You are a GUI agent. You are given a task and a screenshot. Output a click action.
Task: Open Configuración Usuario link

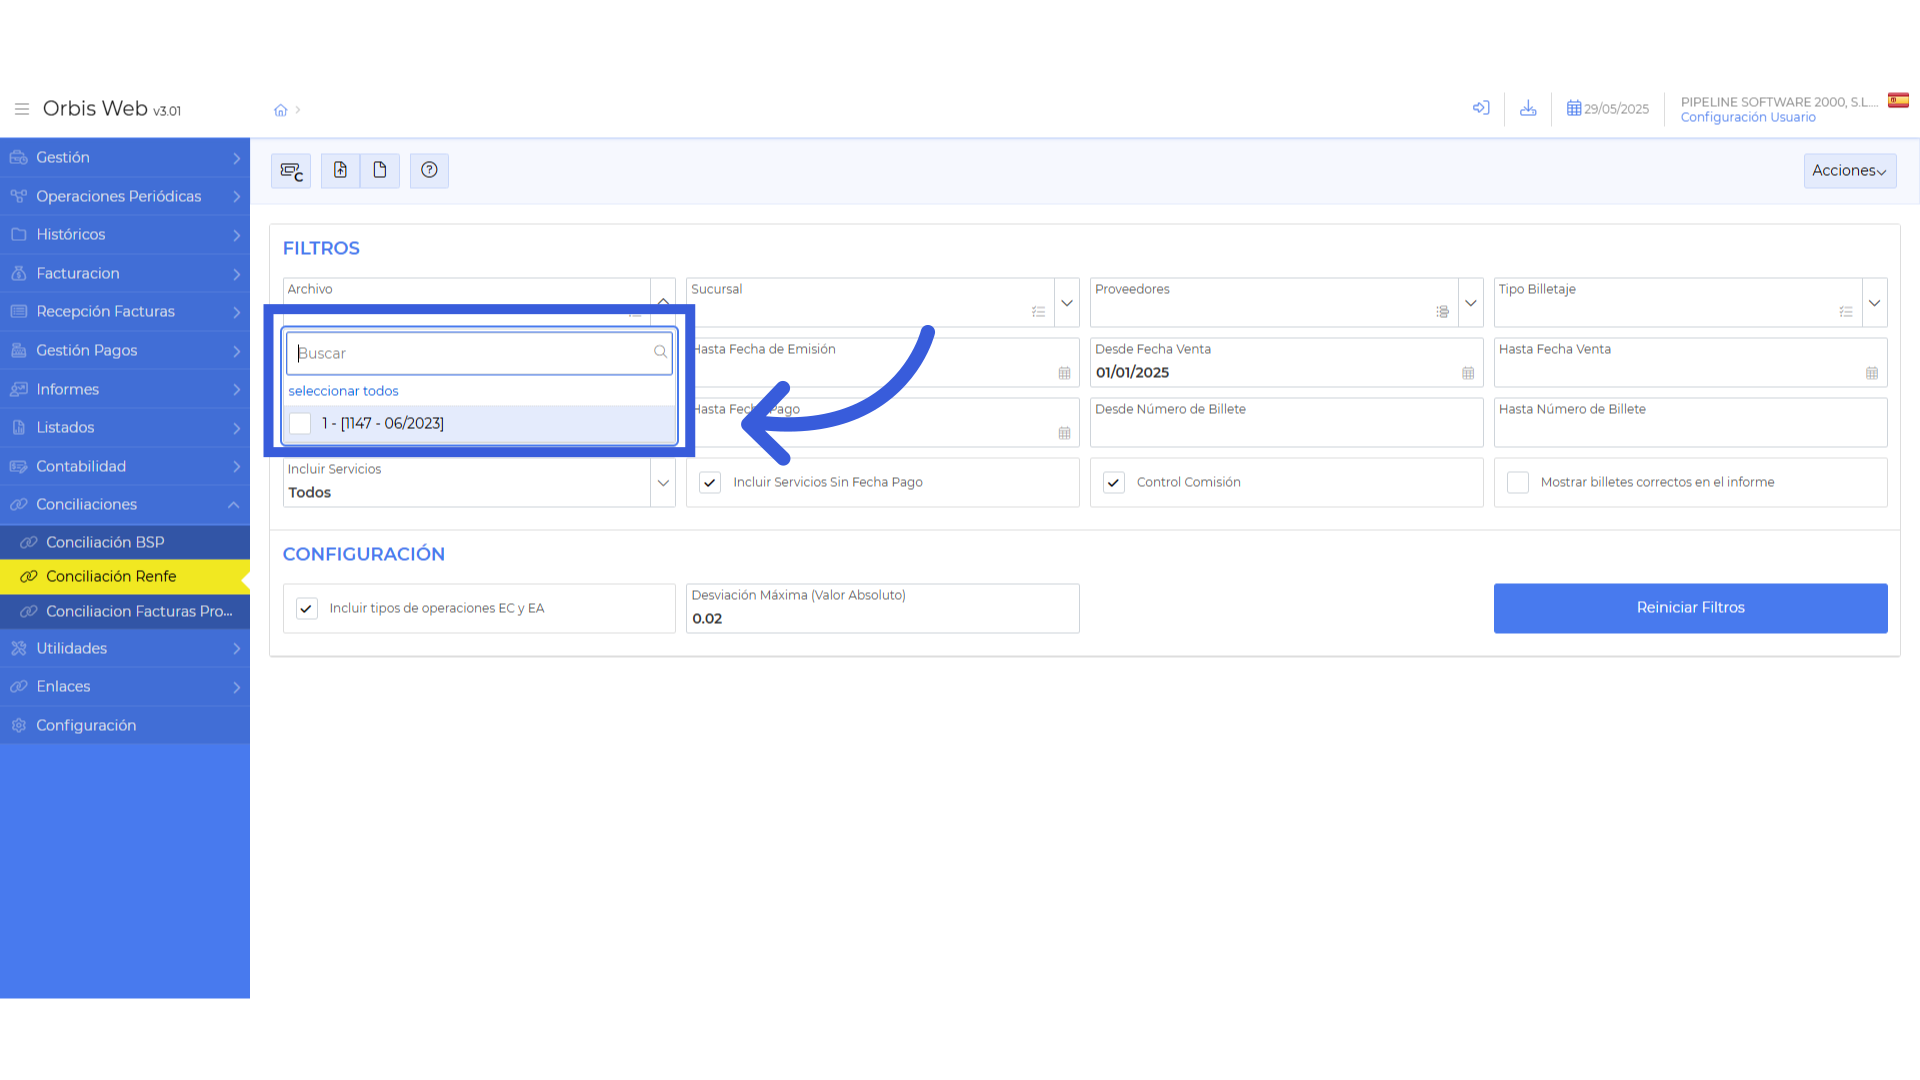pos(1748,118)
